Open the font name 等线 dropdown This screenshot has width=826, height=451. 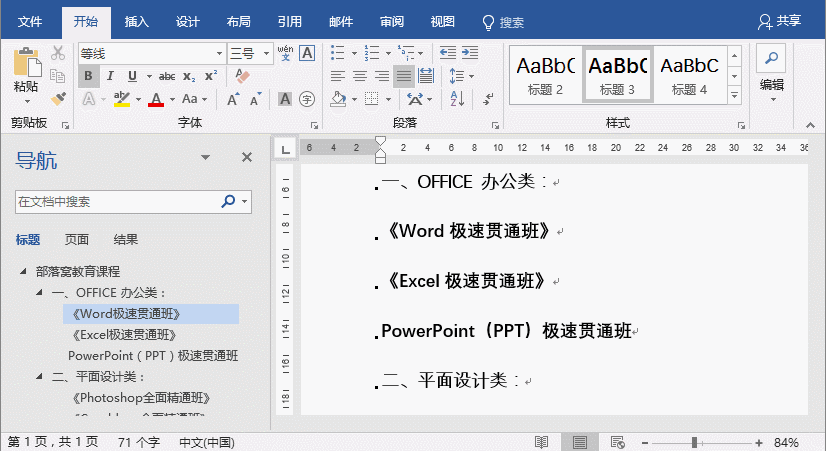click(x=220, y=53)
